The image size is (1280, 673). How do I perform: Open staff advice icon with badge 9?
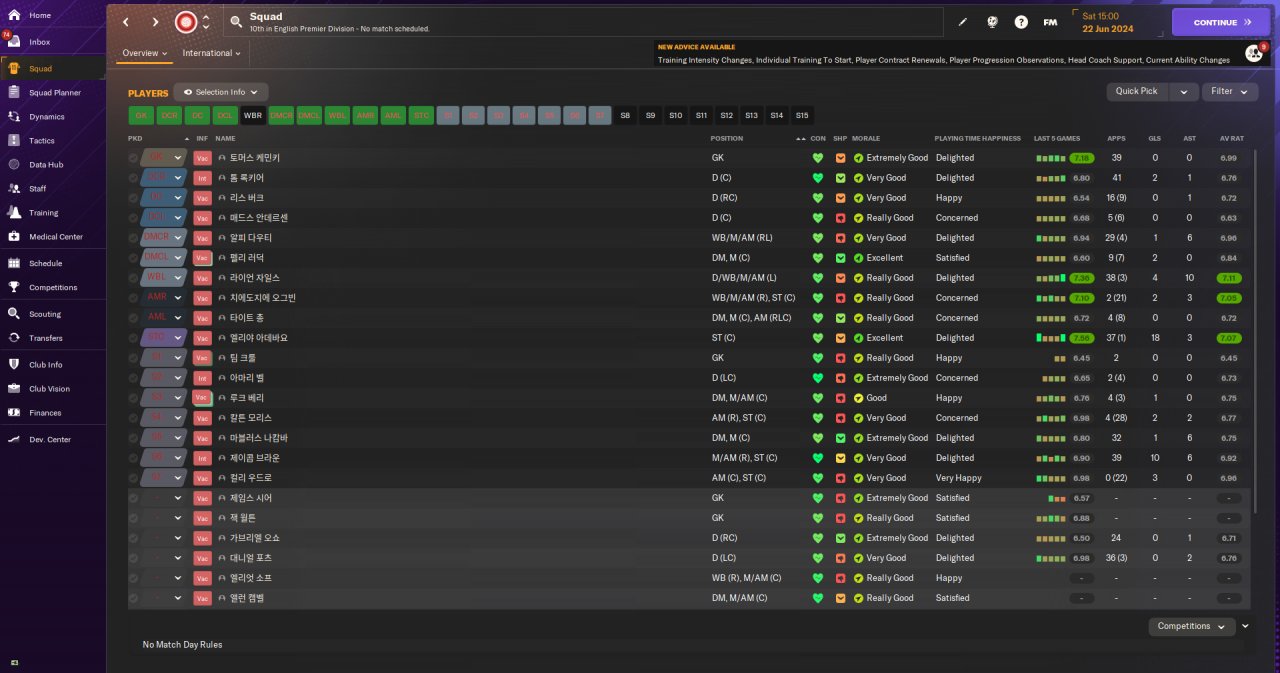click(x=1253, y=53)
